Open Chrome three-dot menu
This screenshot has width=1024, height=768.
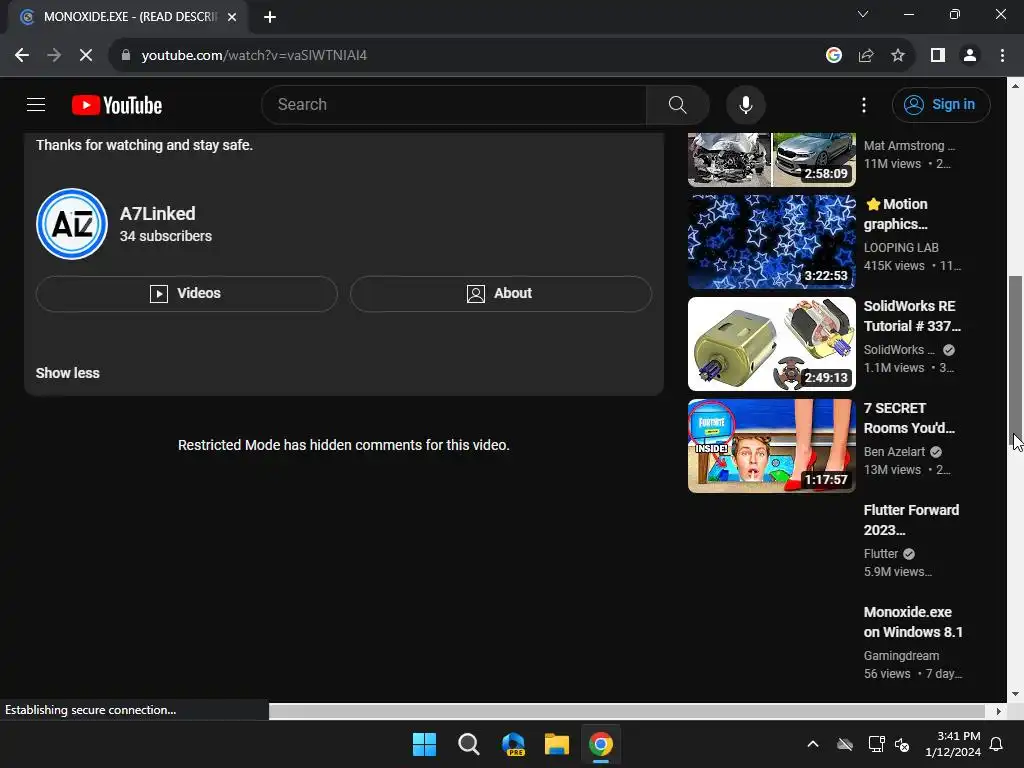pyautogui.click(x=1002, y=56)
